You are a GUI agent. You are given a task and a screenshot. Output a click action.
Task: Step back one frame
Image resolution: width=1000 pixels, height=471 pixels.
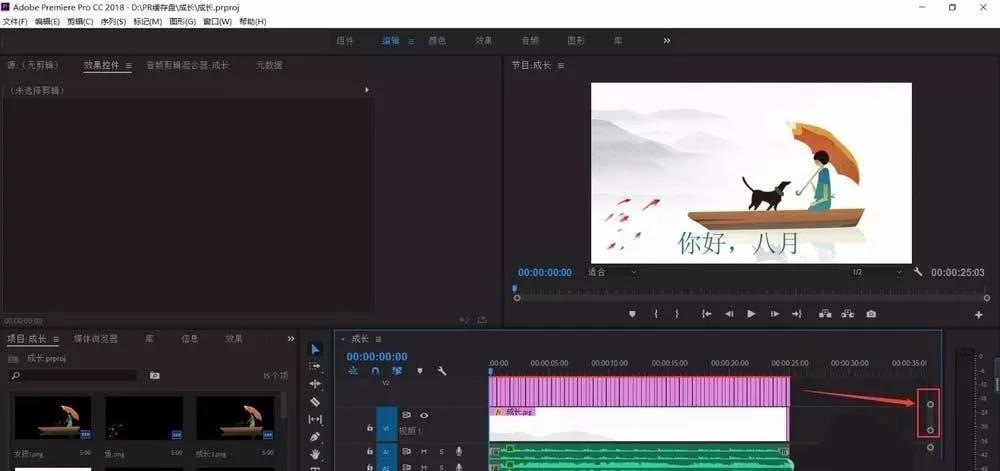[729, 314]
